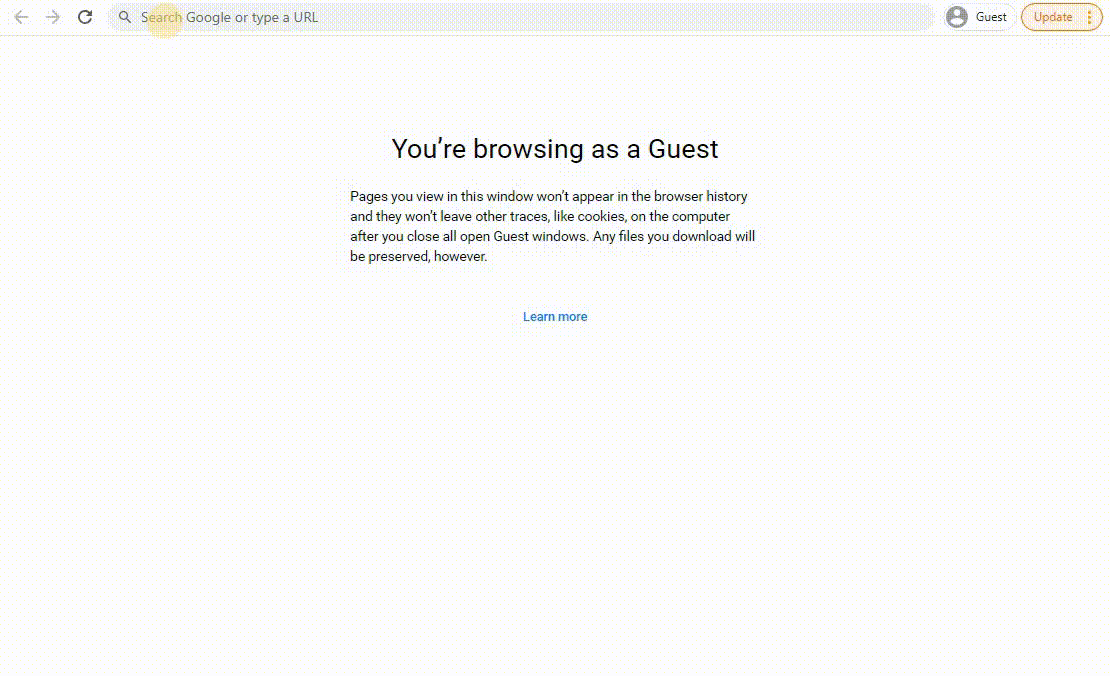Click the search magnifier icon in the address bar
Viewport: 1110px width, 676px height.
coord(124,17)
